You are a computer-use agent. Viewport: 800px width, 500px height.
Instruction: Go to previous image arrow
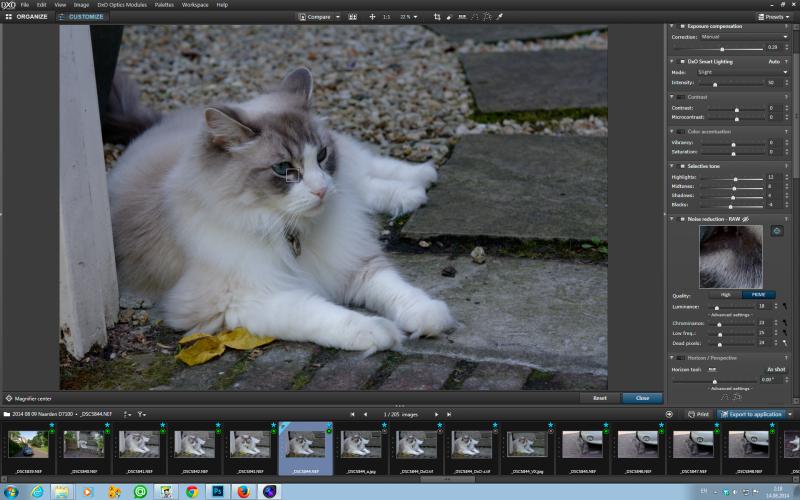tap(365, 414)
